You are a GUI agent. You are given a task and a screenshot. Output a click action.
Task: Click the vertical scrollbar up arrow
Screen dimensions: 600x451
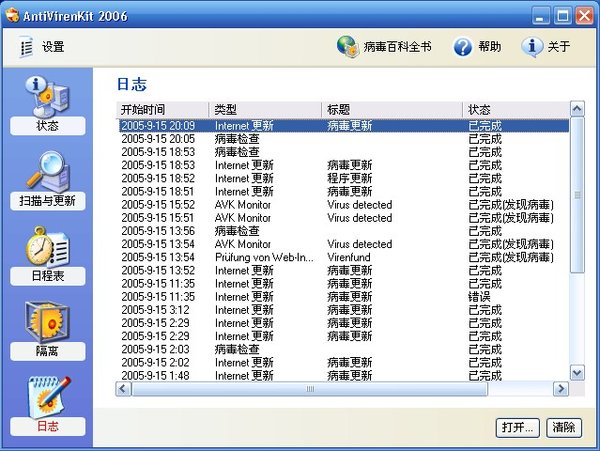(x=577, y=109)
